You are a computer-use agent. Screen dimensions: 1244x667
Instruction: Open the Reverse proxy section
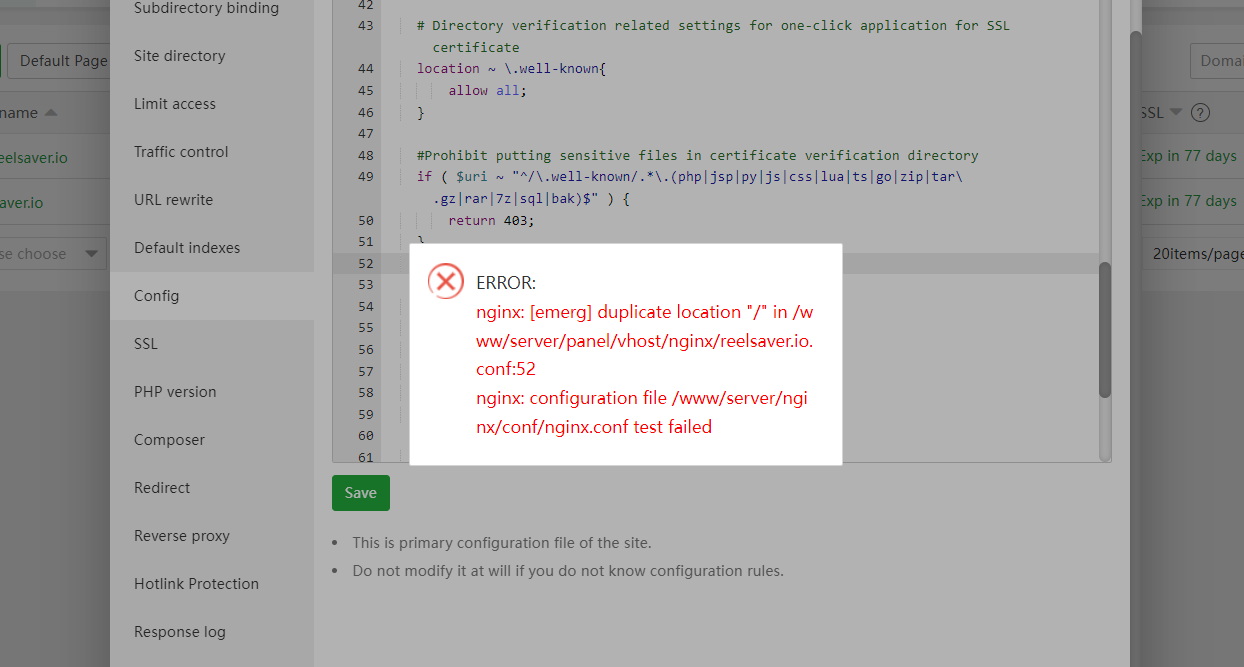(x=182, y=536)
